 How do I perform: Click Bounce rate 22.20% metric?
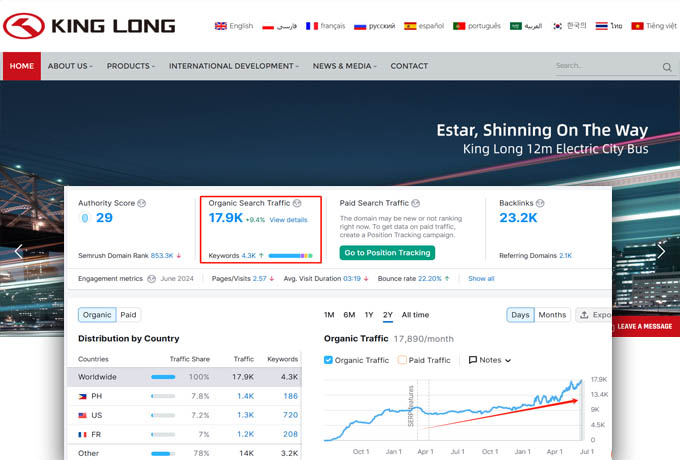point(414,279)
